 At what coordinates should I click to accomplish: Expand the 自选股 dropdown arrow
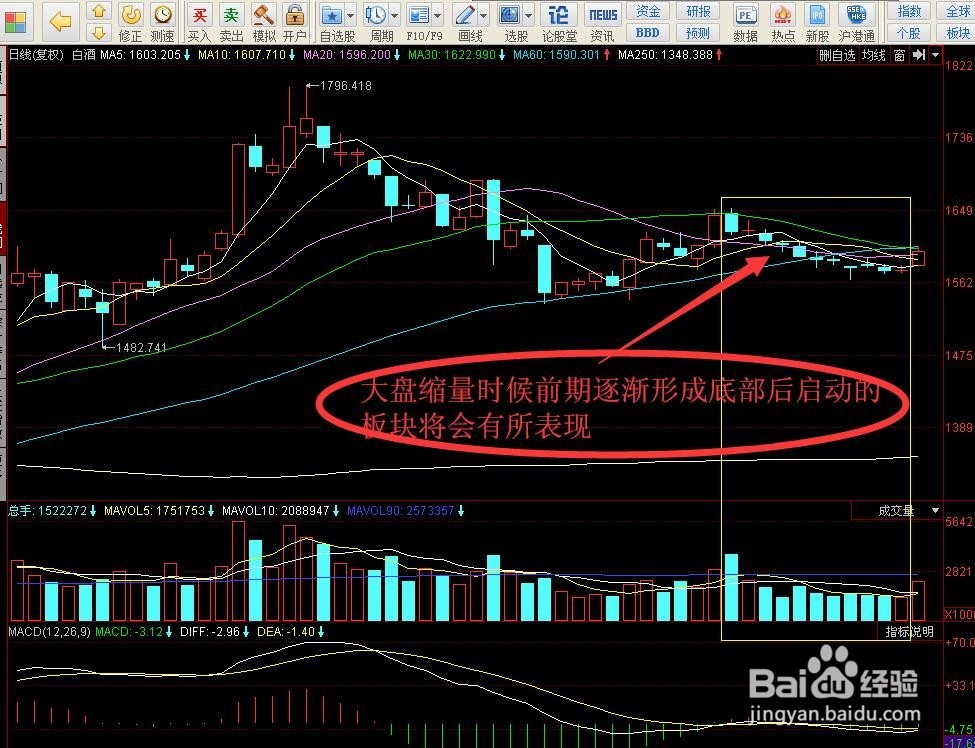pos(351,15)
